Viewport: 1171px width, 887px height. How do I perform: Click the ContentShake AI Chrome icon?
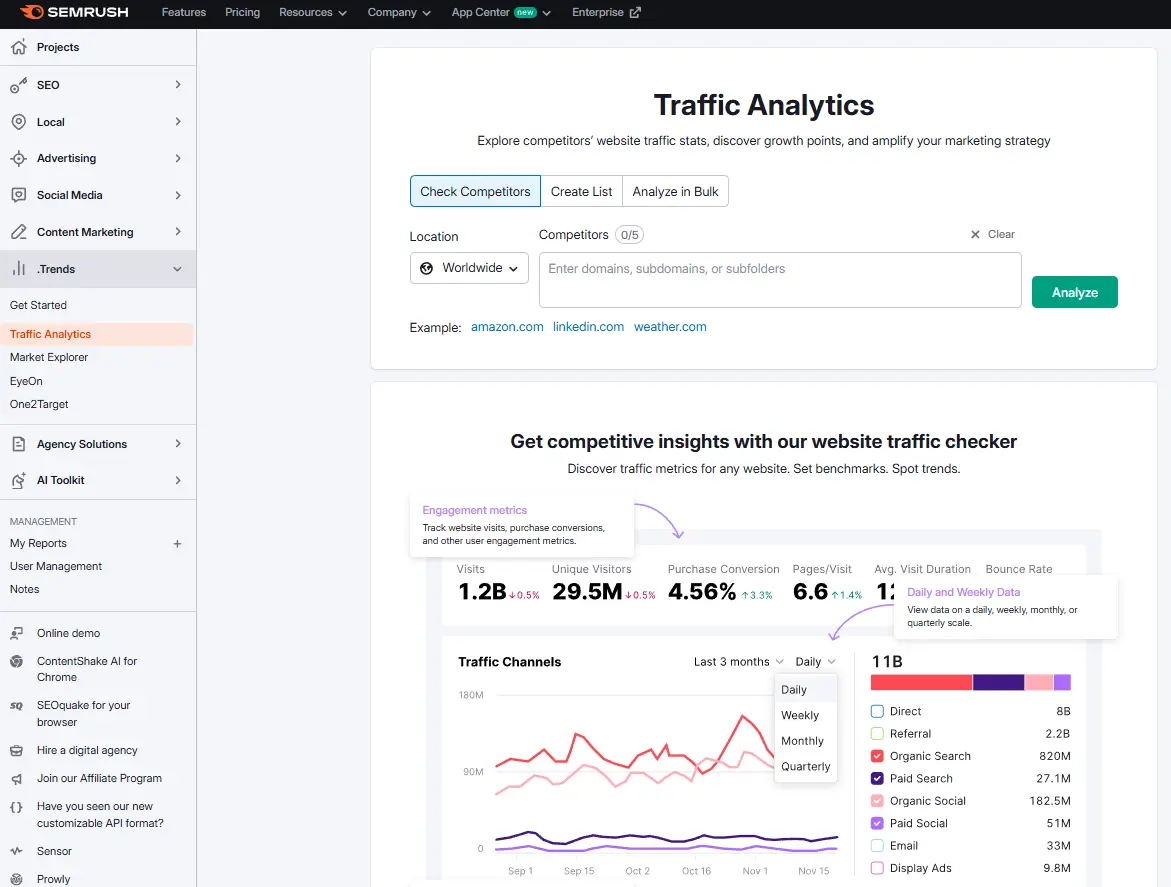coord(16,662)
